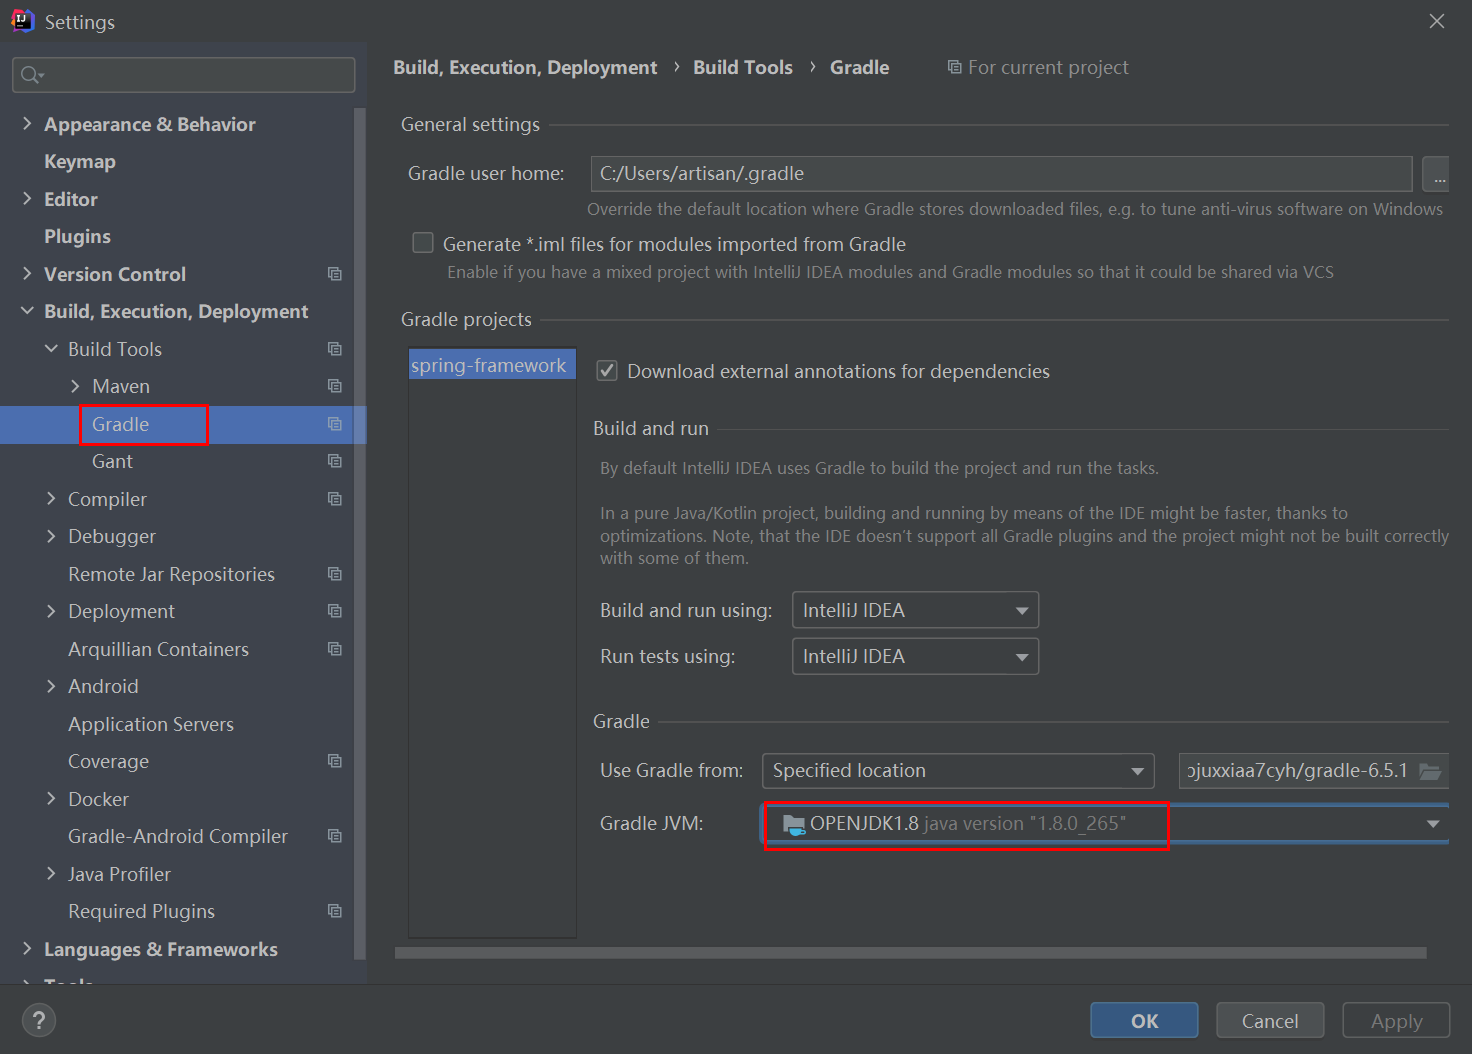This screenshot has height=1054, width=1472.
Task: Expand Appearance & Behavior section
Action: 27,123
